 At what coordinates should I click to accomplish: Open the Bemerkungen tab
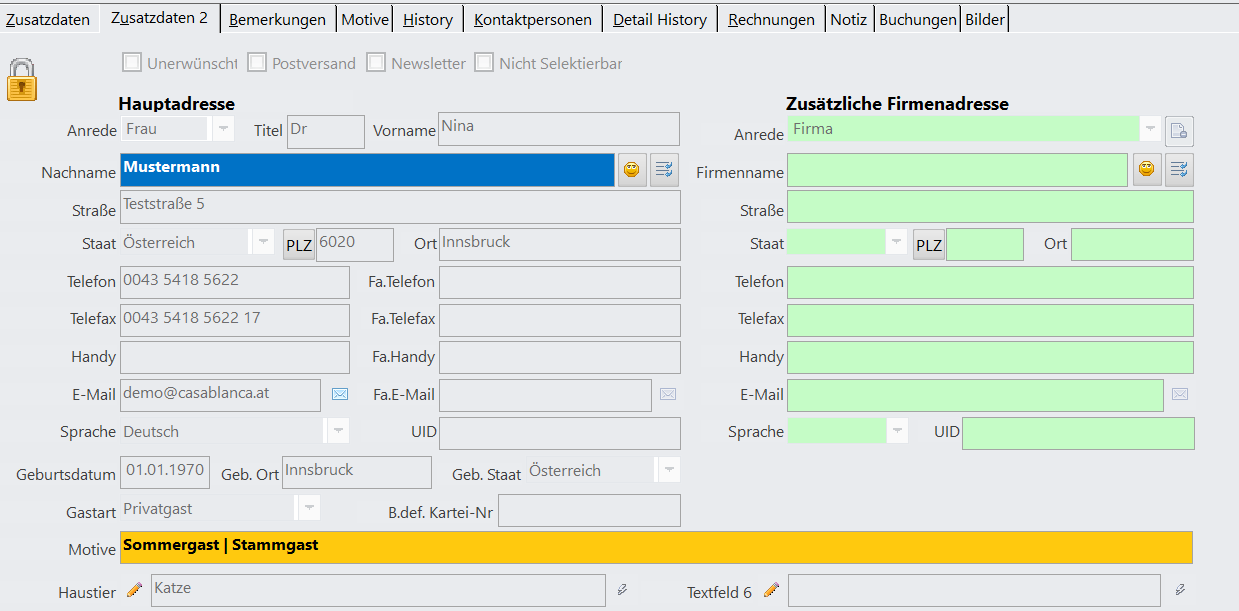point(278,20)
